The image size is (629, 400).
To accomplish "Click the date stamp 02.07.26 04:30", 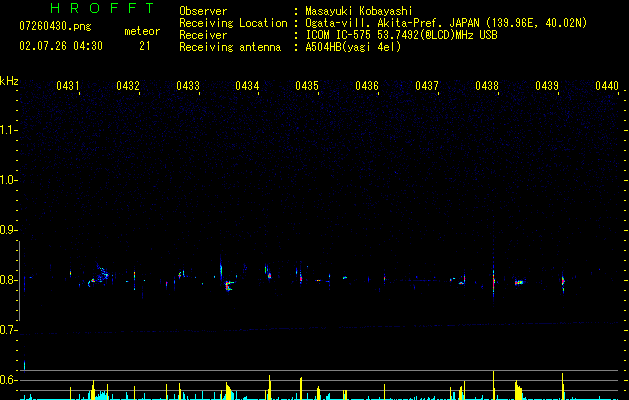I will click(61, 46).
